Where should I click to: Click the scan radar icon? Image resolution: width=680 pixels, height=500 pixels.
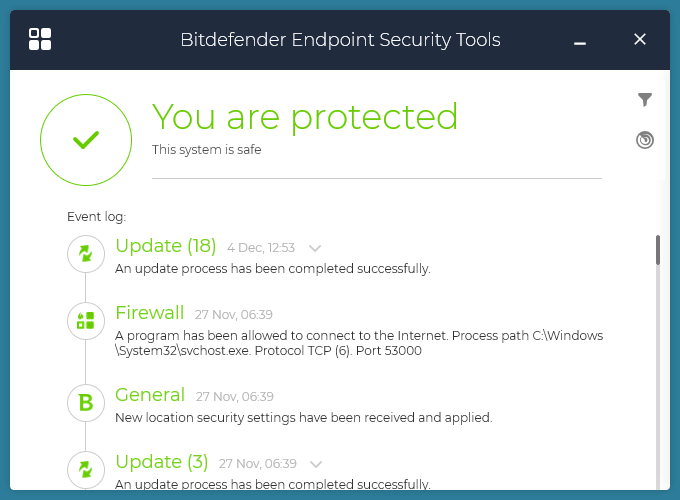pos(645,140)
